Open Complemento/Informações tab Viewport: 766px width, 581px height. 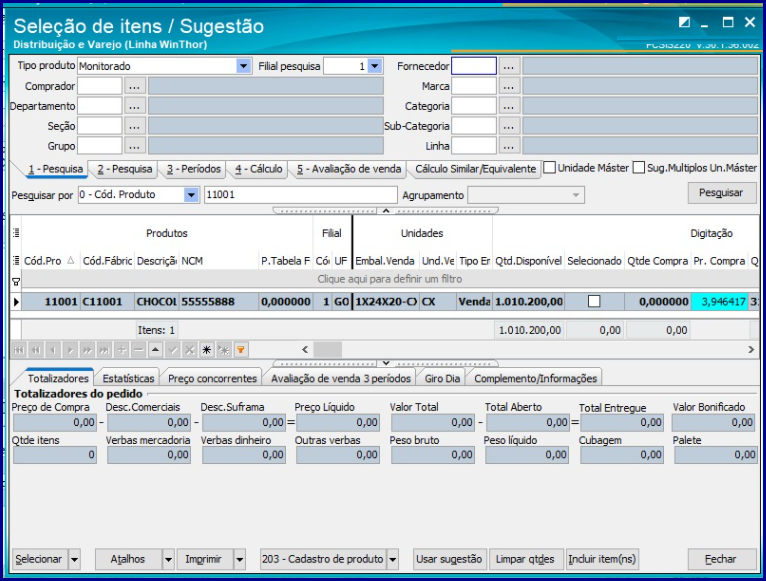click(535, 379)
